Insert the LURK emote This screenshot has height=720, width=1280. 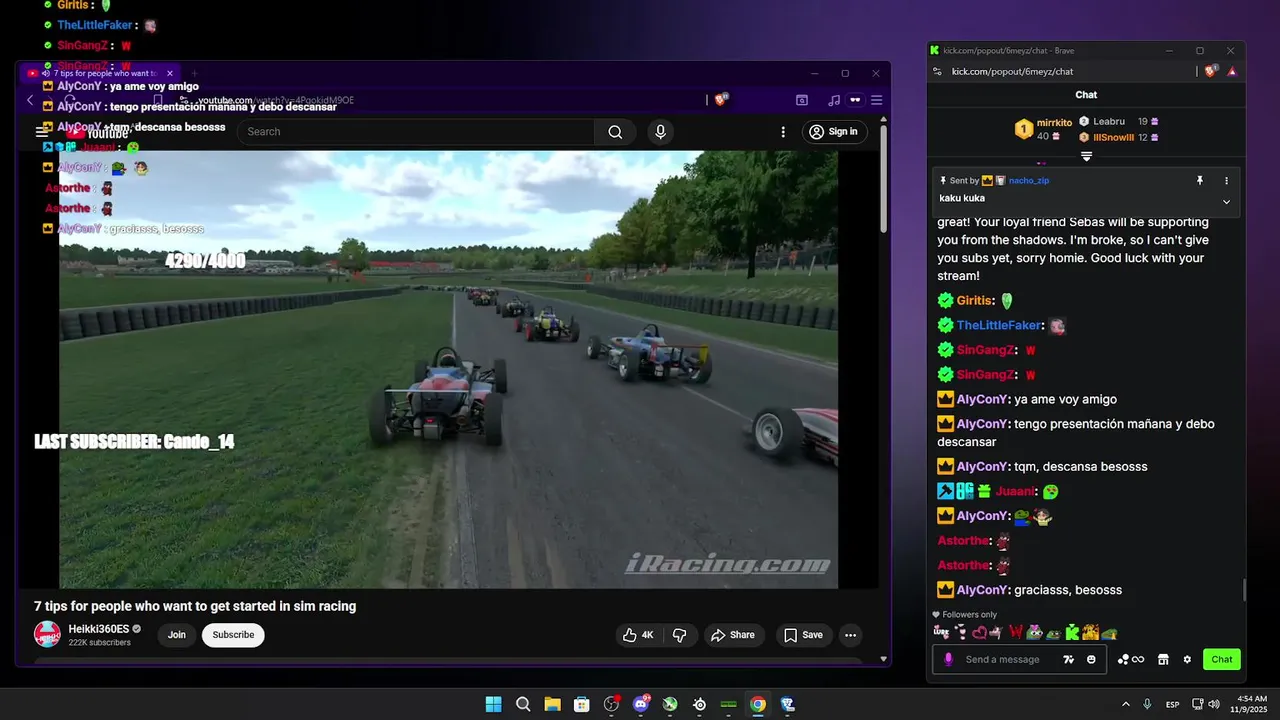click(x=941, y=632)
